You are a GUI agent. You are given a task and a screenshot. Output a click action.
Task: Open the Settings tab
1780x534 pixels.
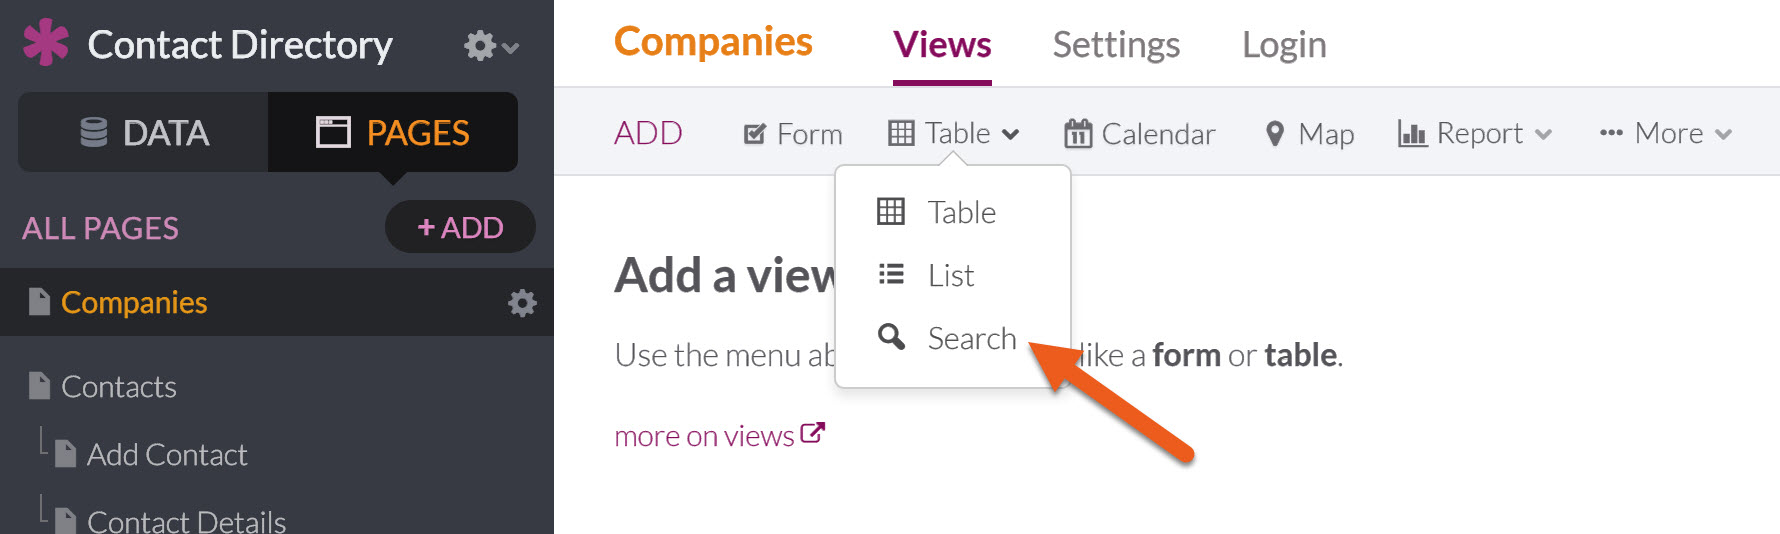pos(1116,45)
